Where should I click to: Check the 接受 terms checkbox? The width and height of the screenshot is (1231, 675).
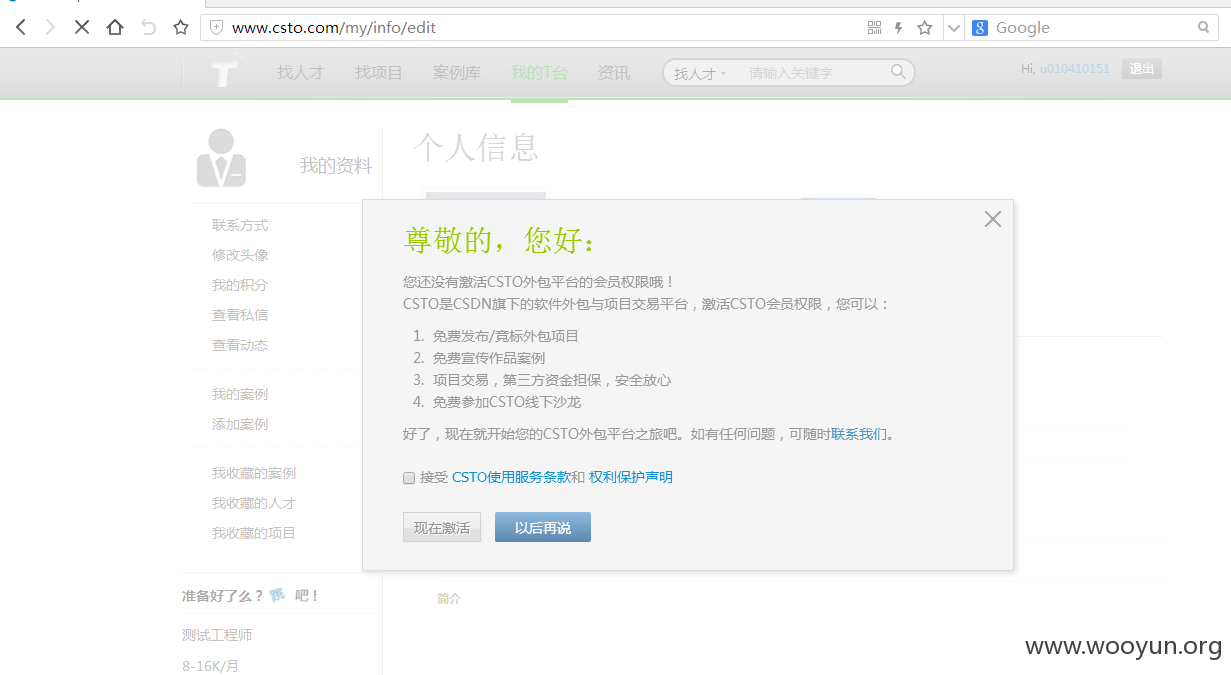click(409, 478)
